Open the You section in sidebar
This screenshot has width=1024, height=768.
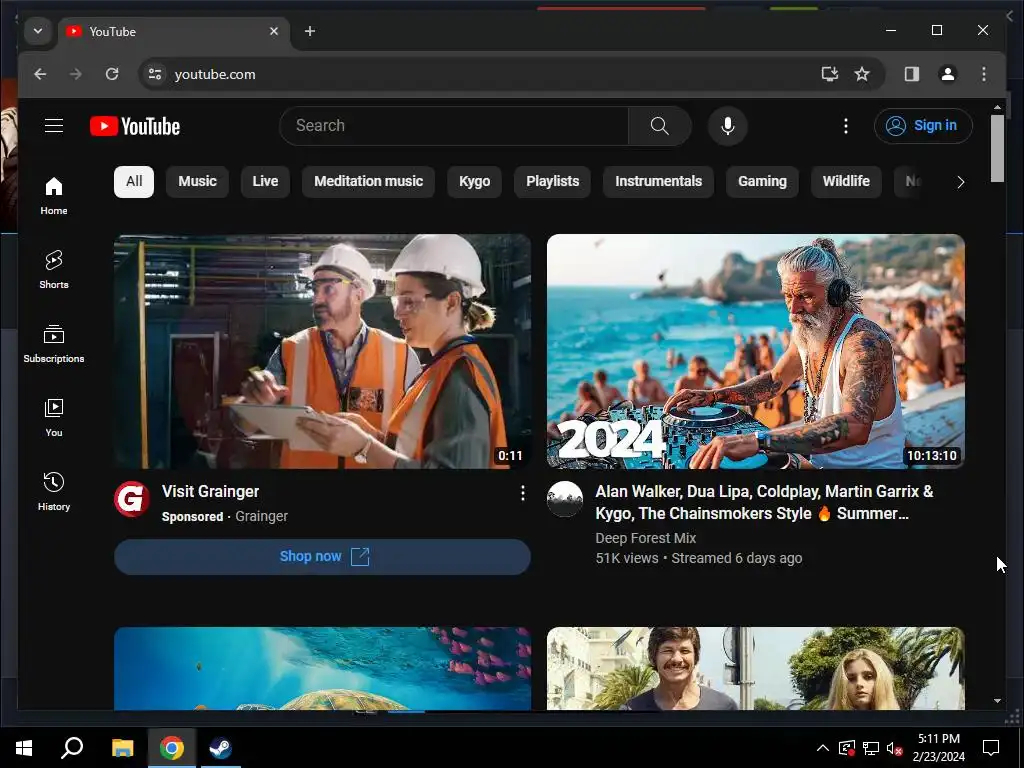click(54, 417)
